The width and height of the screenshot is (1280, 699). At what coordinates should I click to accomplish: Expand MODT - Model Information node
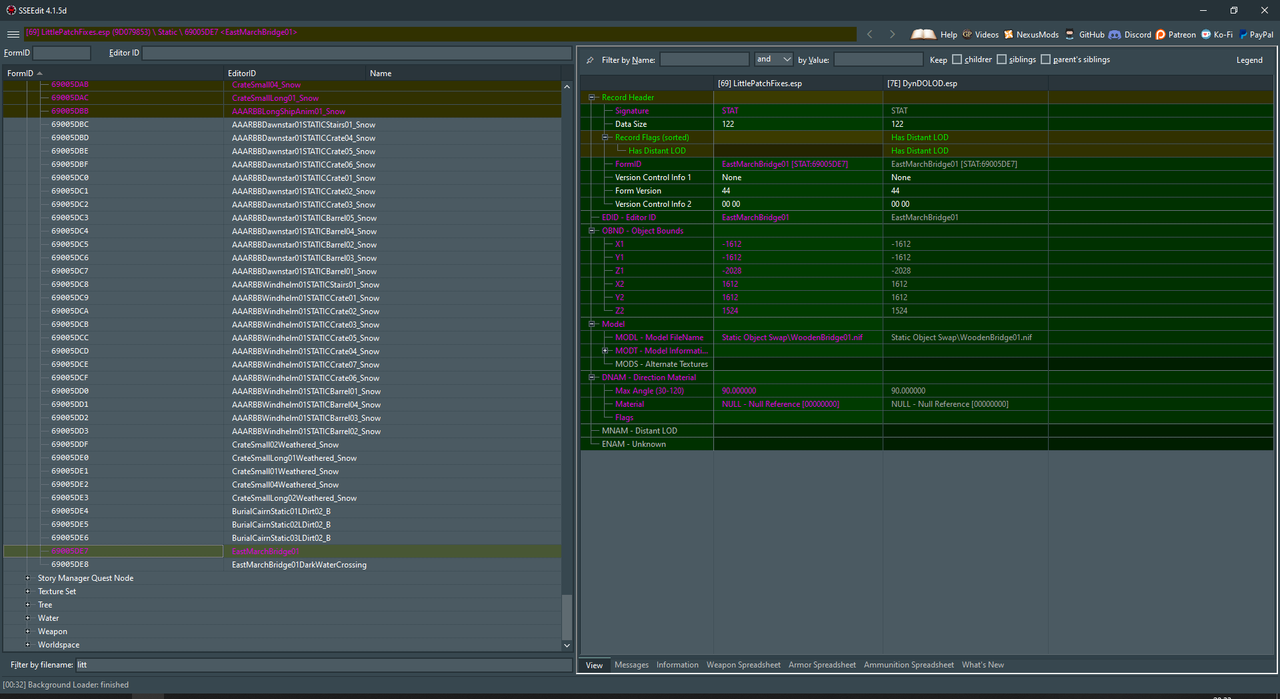click(x=606, y=351)
